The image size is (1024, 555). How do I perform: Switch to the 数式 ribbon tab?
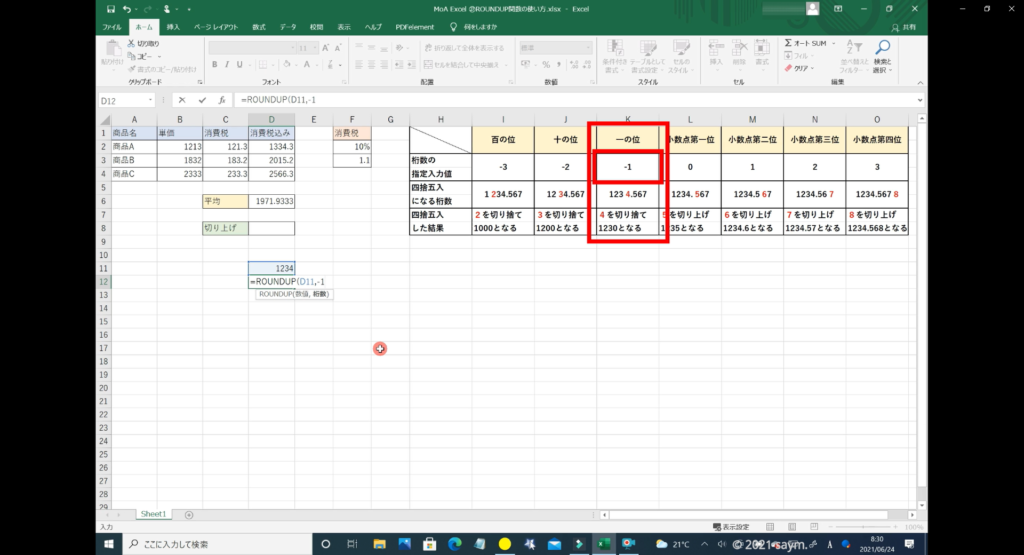259,26
